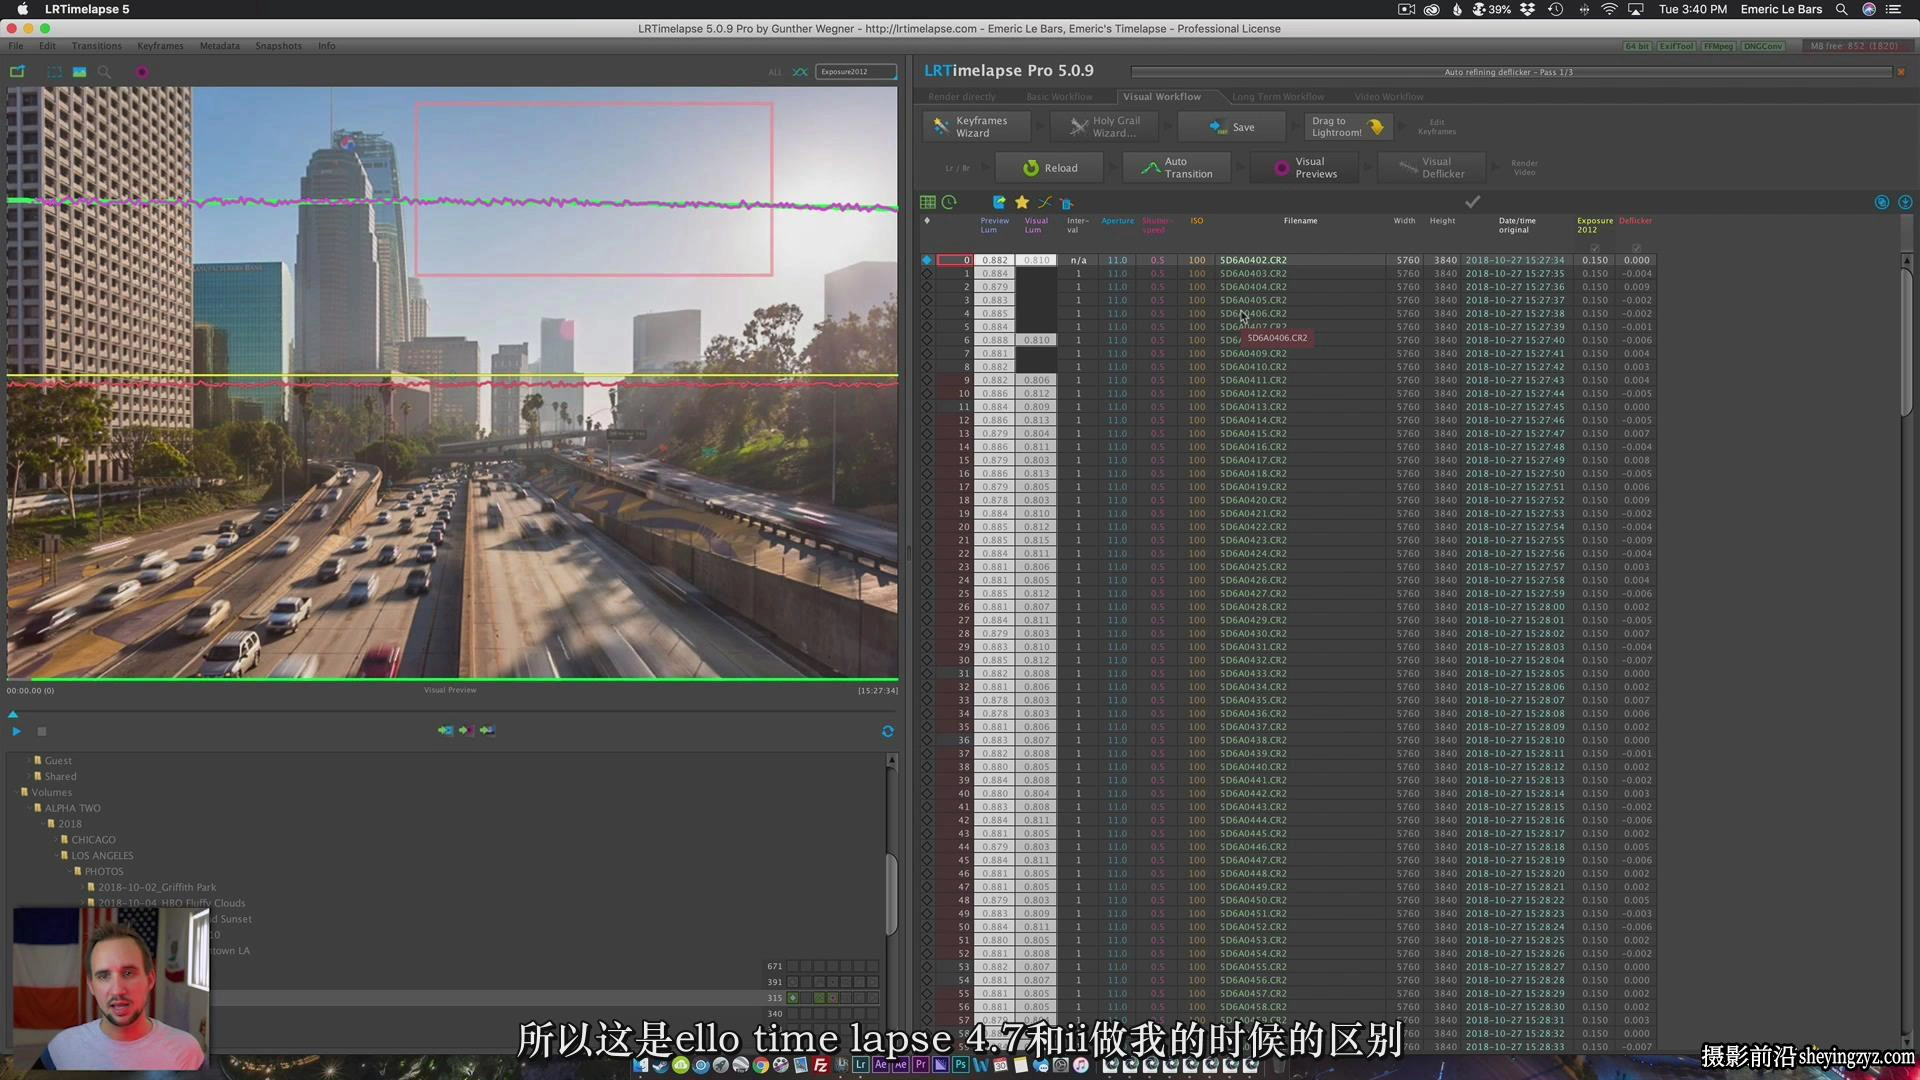Viewport: 1920px width, 1080px height.
Task: Switch to the Basic Workflow tab
Action: 1059,97
